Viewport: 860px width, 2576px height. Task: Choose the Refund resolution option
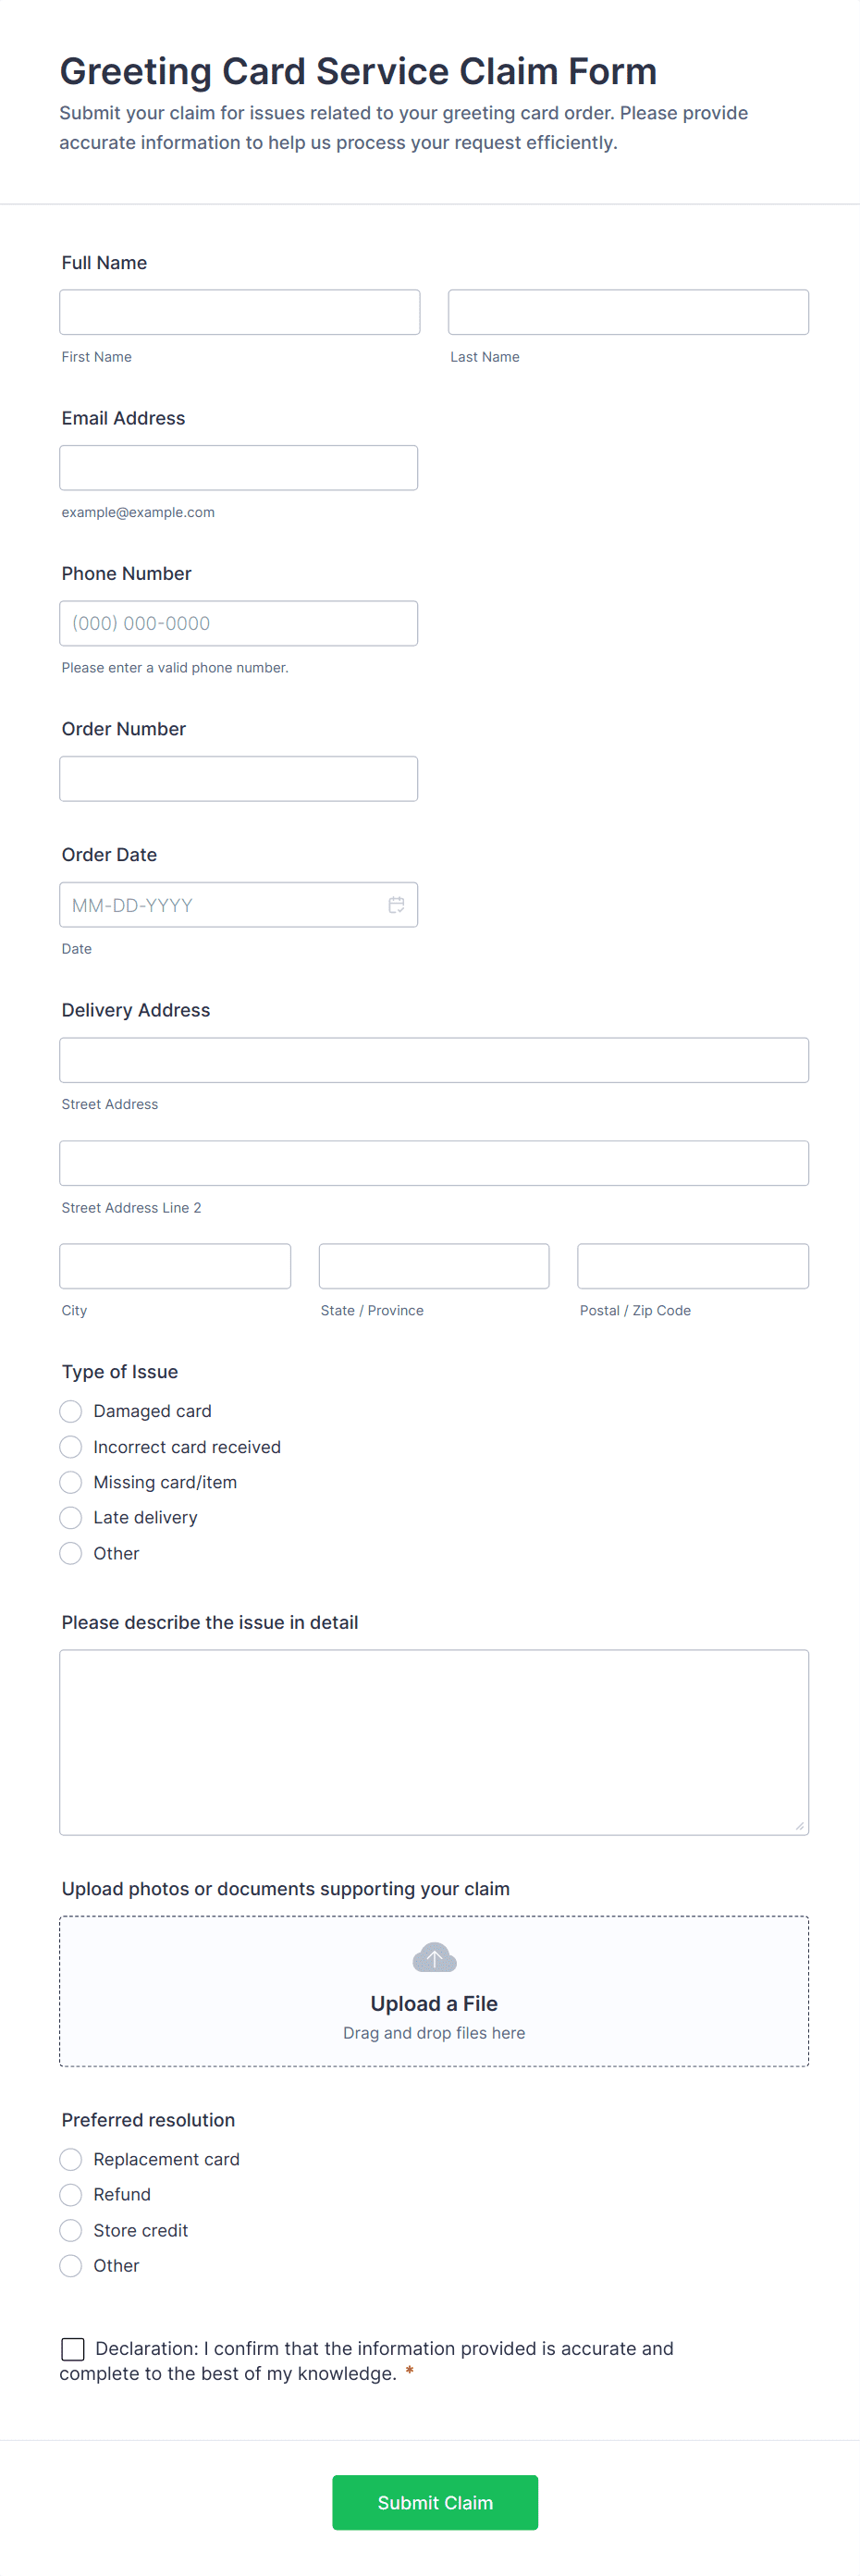71,2194
